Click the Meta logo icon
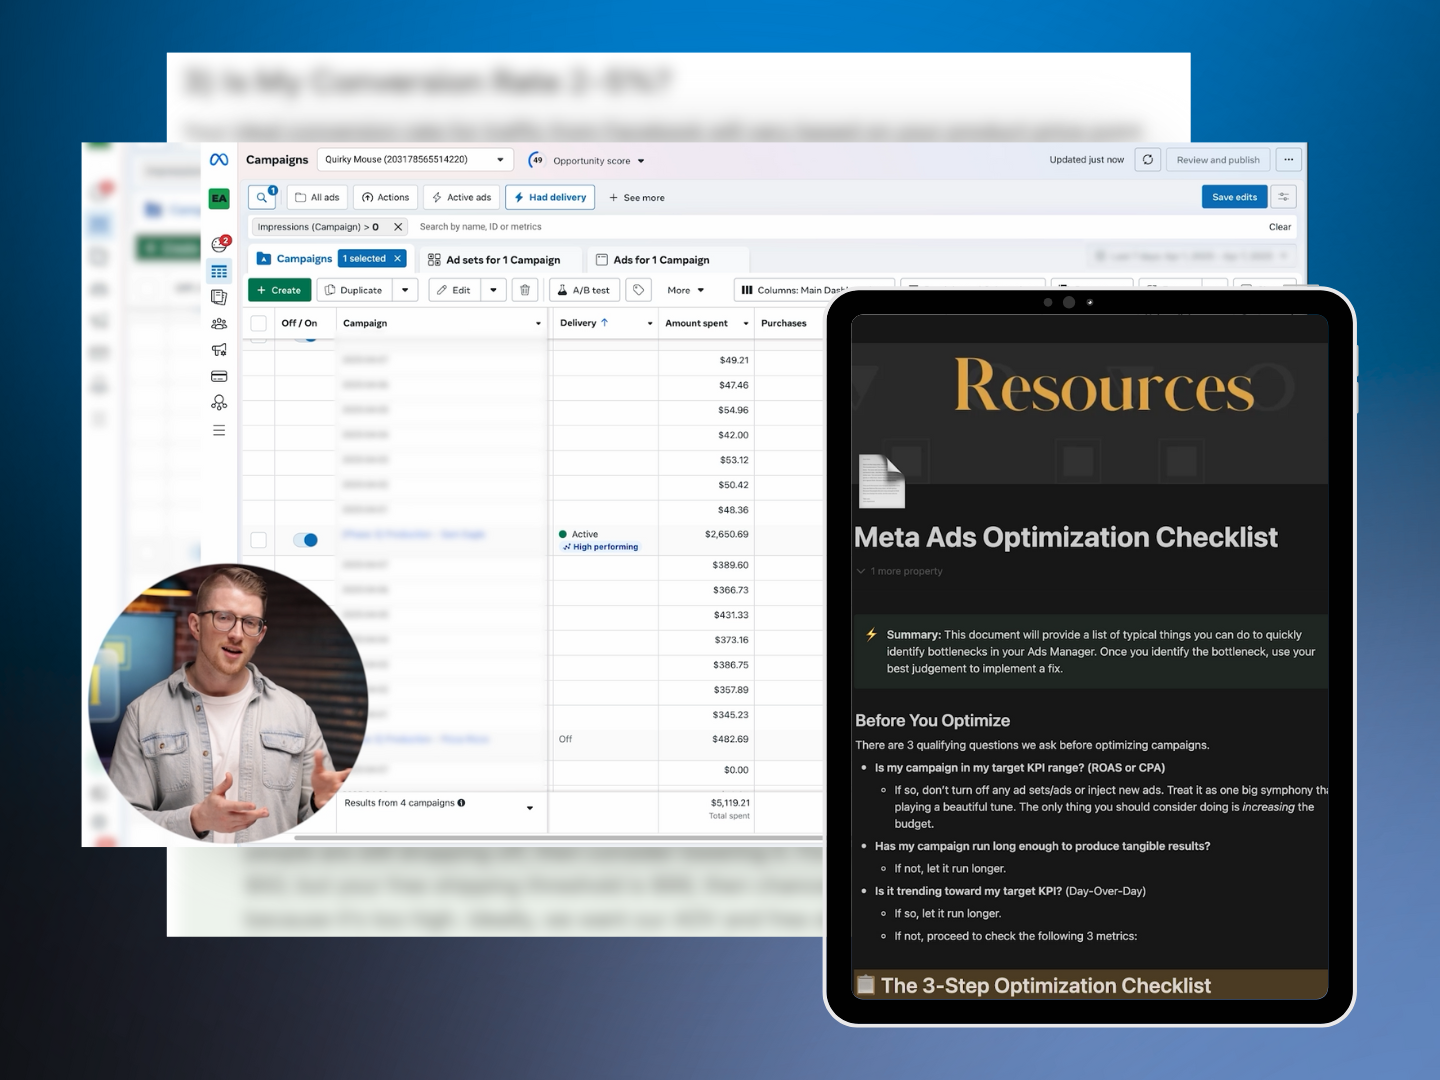Image resolution: width=1440 pixels, height=1080 pixels. click(219, 160)
